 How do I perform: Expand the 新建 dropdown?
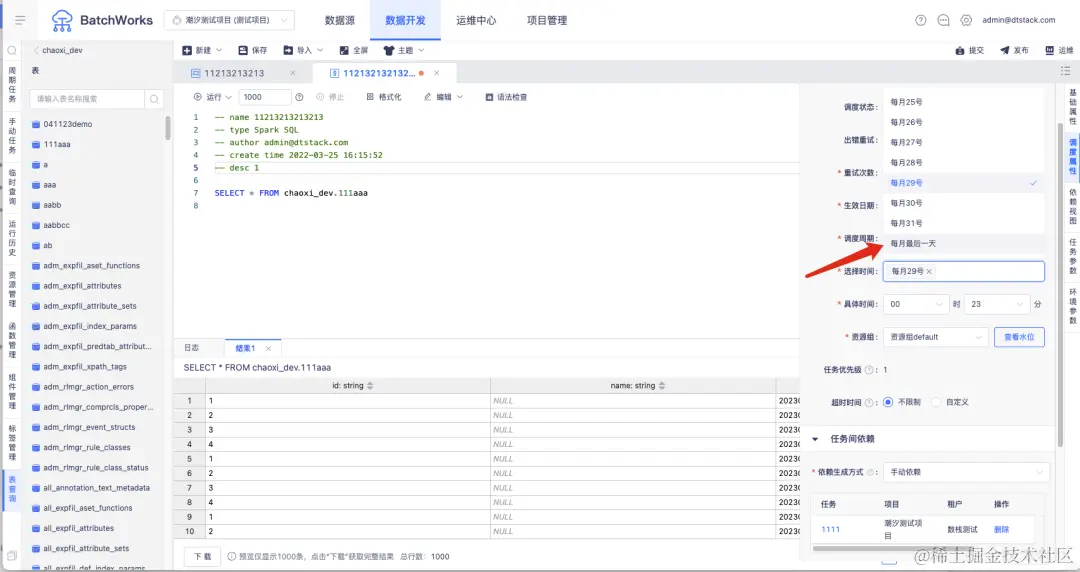pos(219,50)
